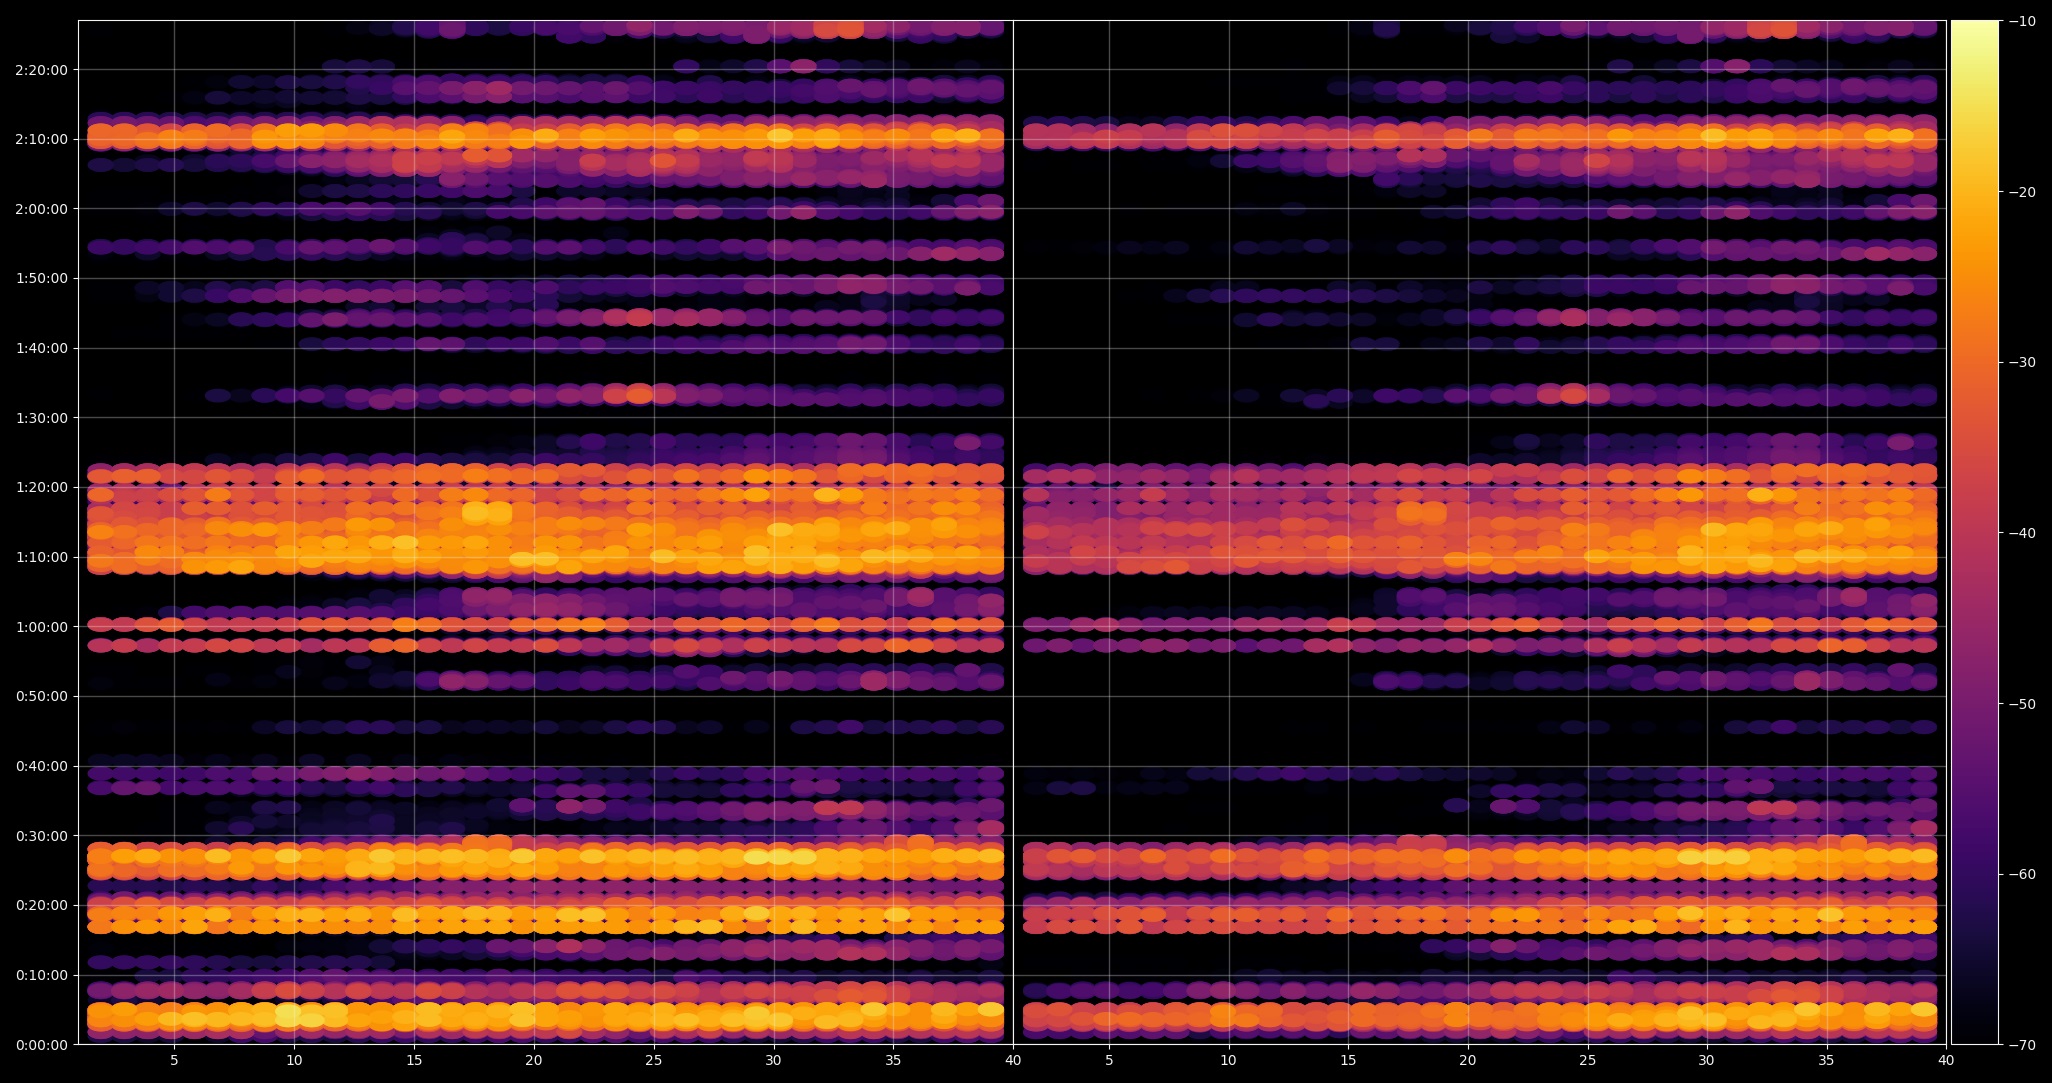Click the 0:00:00 origin time label

41,1045
